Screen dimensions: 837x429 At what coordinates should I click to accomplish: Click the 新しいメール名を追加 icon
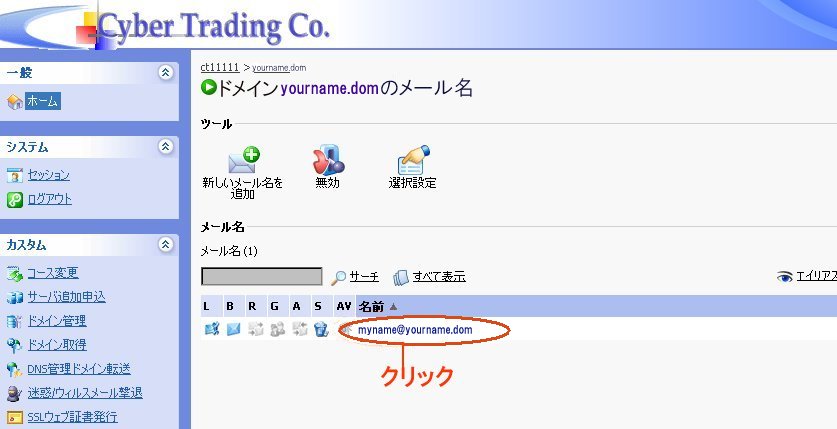click(x=244, y=160)
